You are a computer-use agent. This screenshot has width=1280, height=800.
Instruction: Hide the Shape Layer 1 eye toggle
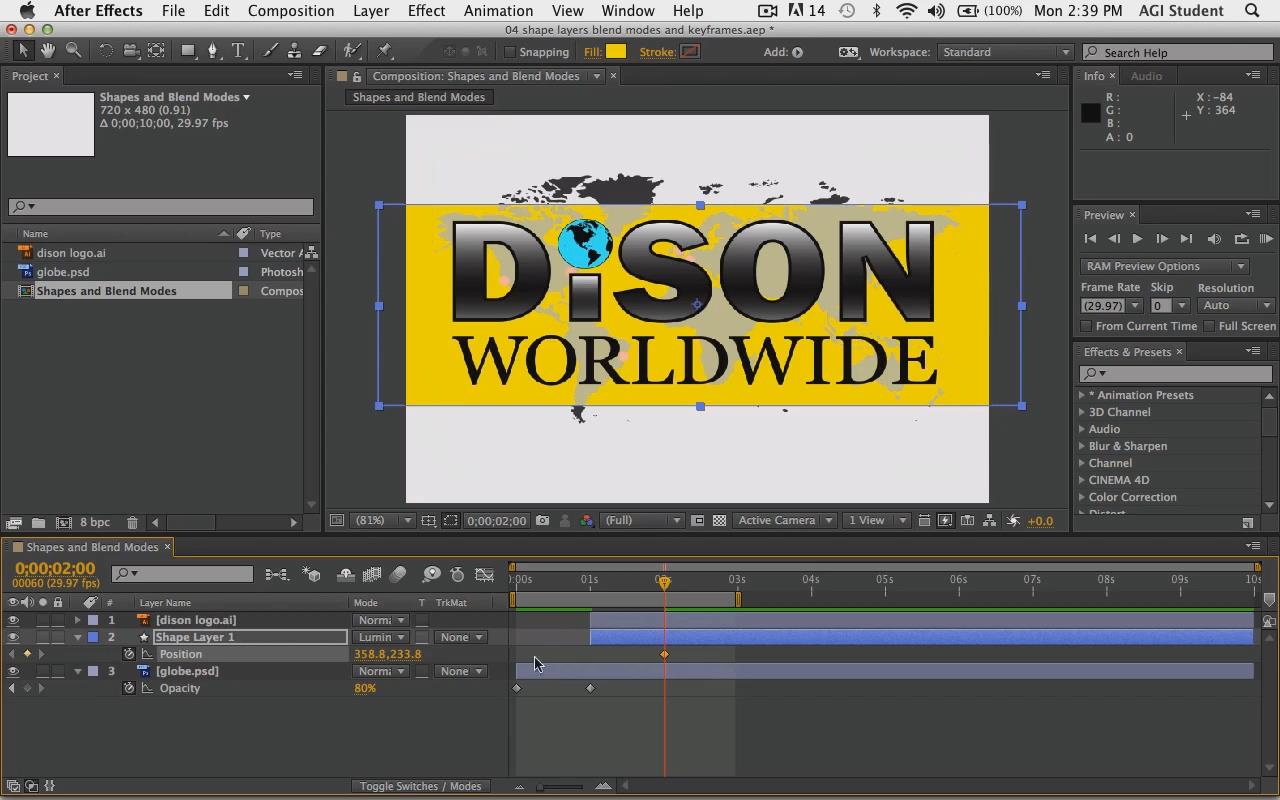click(13, 637)
